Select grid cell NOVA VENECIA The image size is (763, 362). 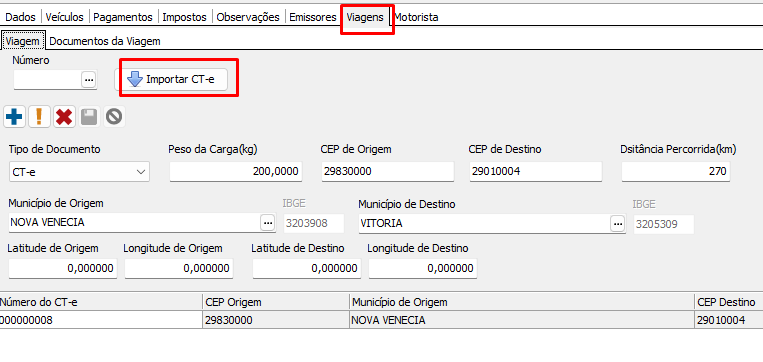click(522, 320)
